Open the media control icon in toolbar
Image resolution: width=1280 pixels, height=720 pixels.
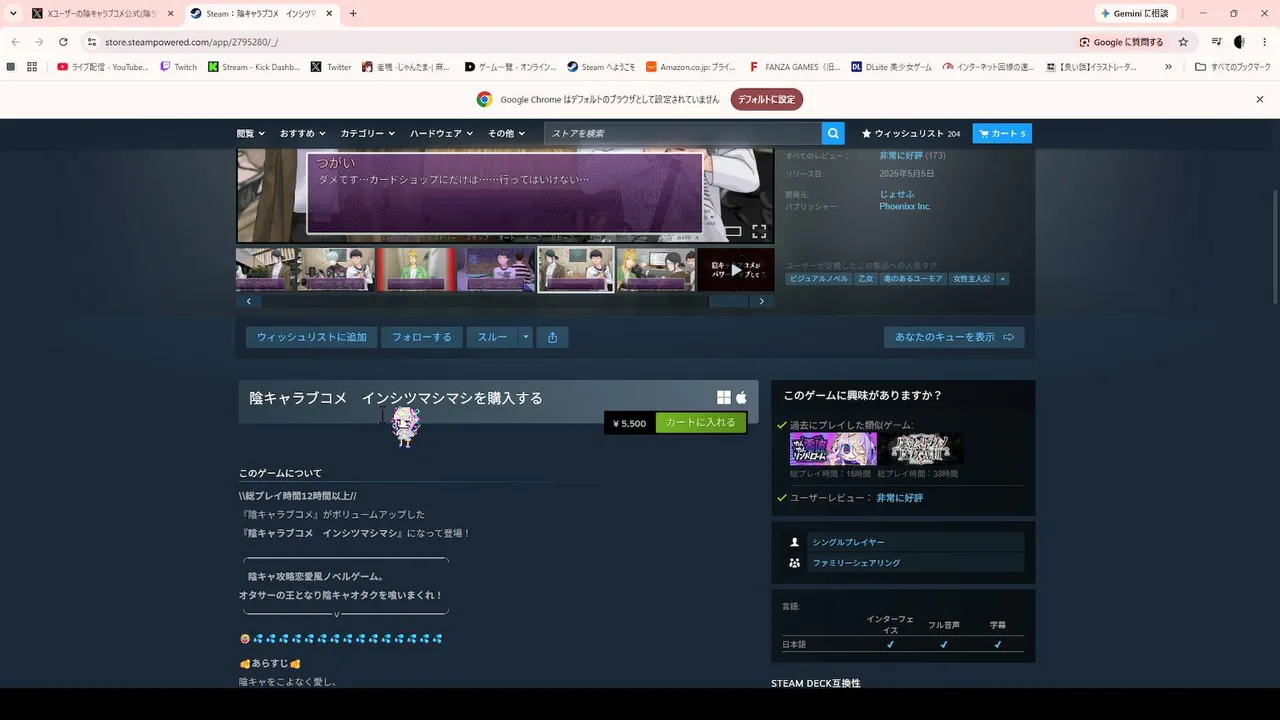tap(1216, 42)
